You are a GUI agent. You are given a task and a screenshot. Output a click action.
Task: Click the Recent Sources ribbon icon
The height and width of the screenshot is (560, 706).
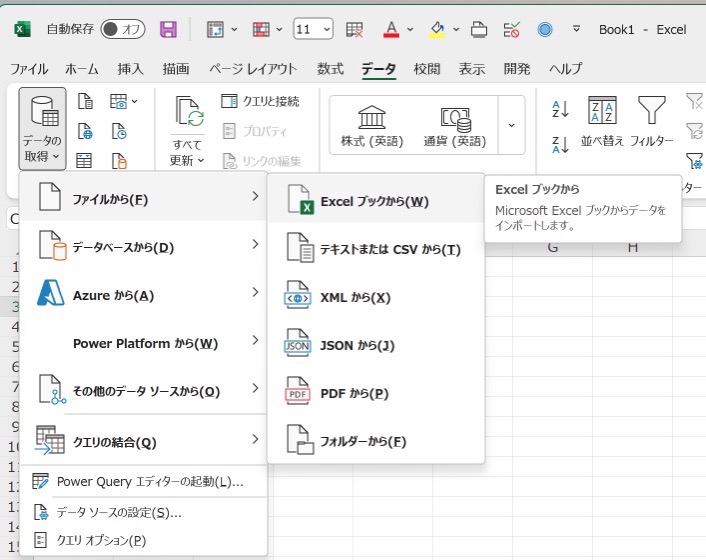point(119,131)
